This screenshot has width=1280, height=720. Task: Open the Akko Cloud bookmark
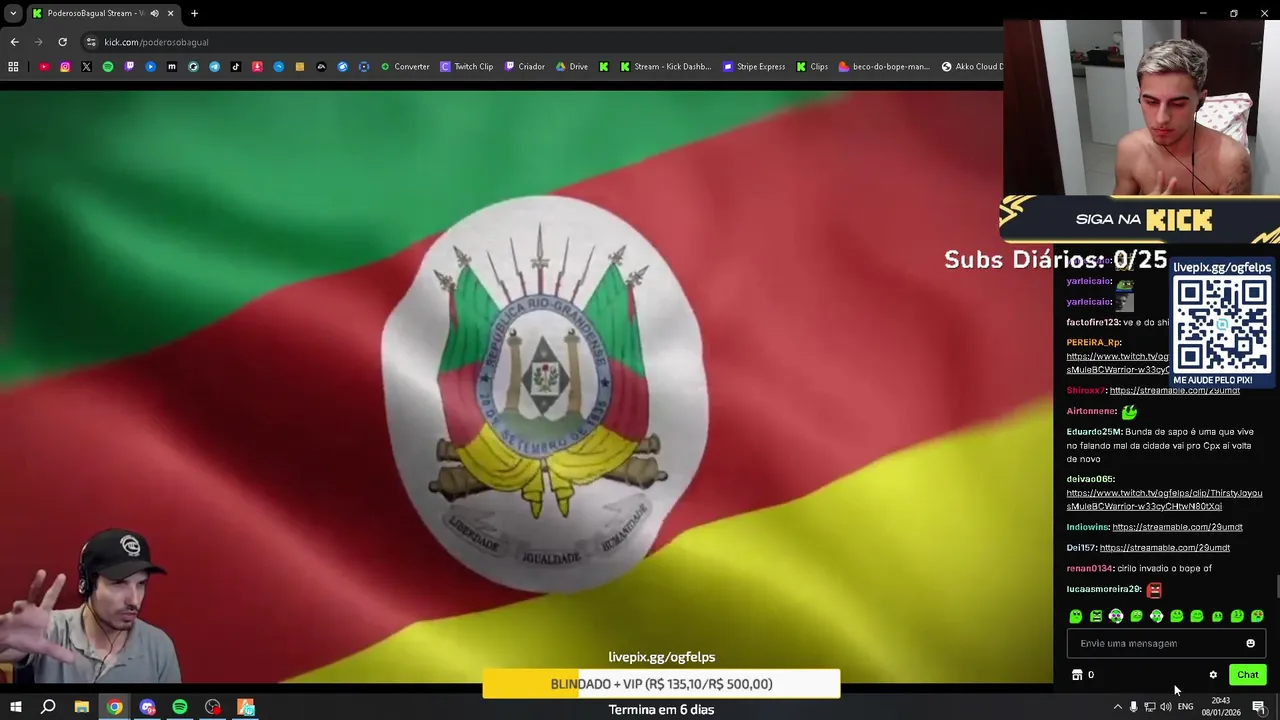coord(972,67)
